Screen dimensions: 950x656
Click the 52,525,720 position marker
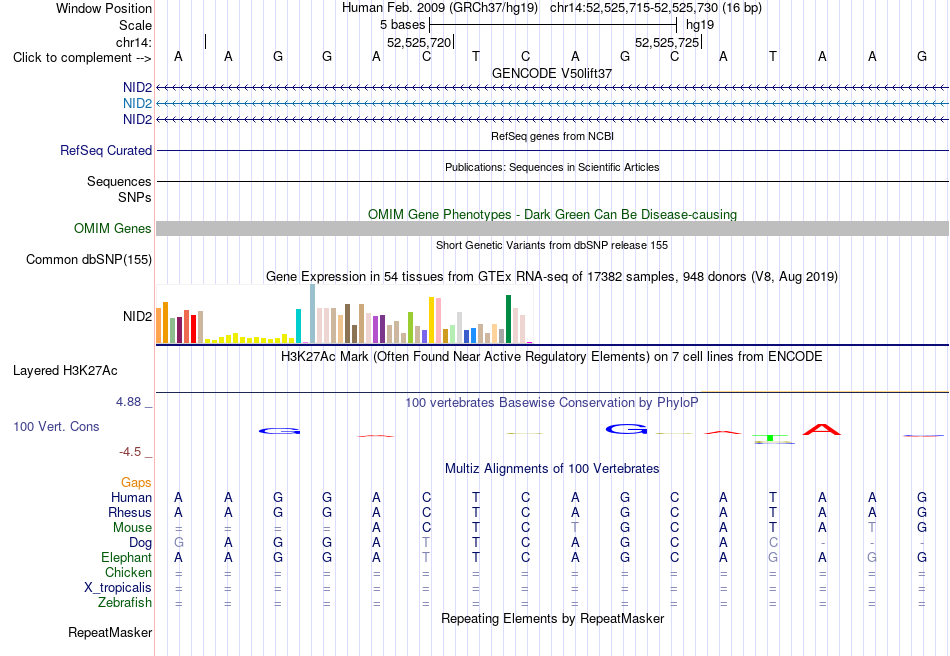point(419,42)
